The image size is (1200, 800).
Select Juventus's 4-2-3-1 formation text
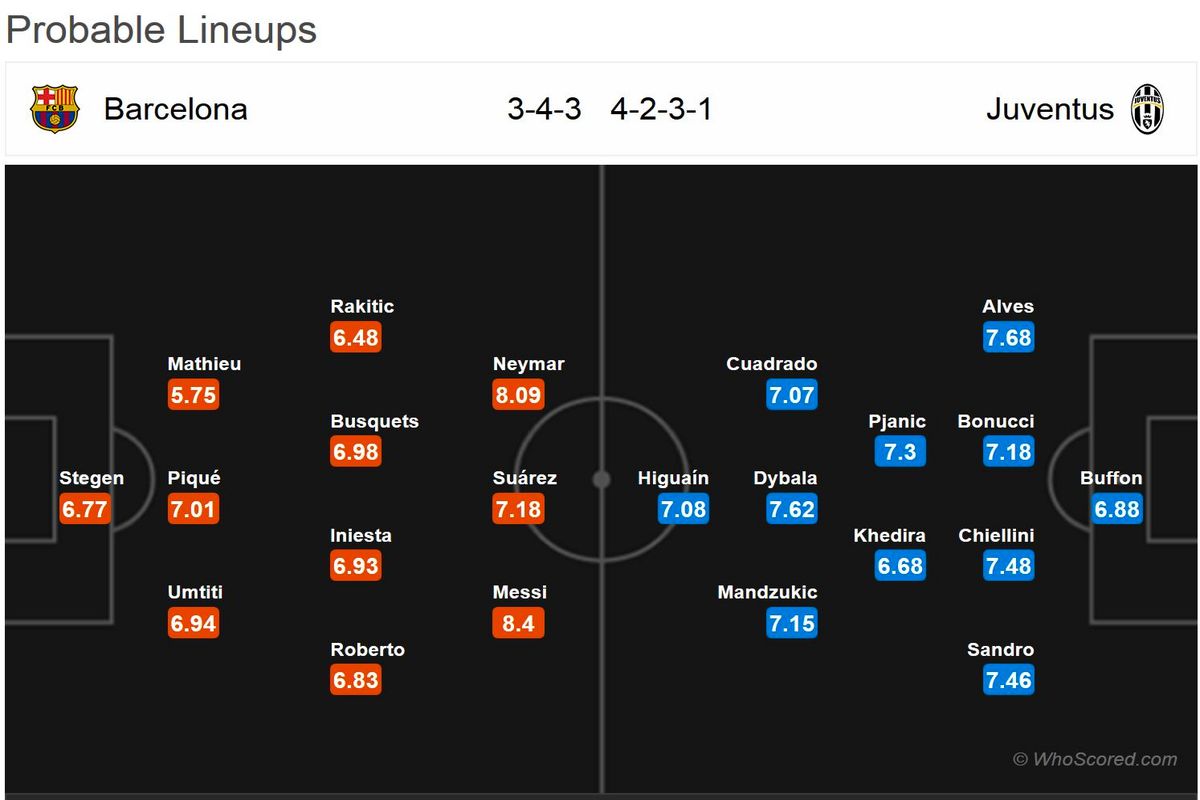coord(661,109)
